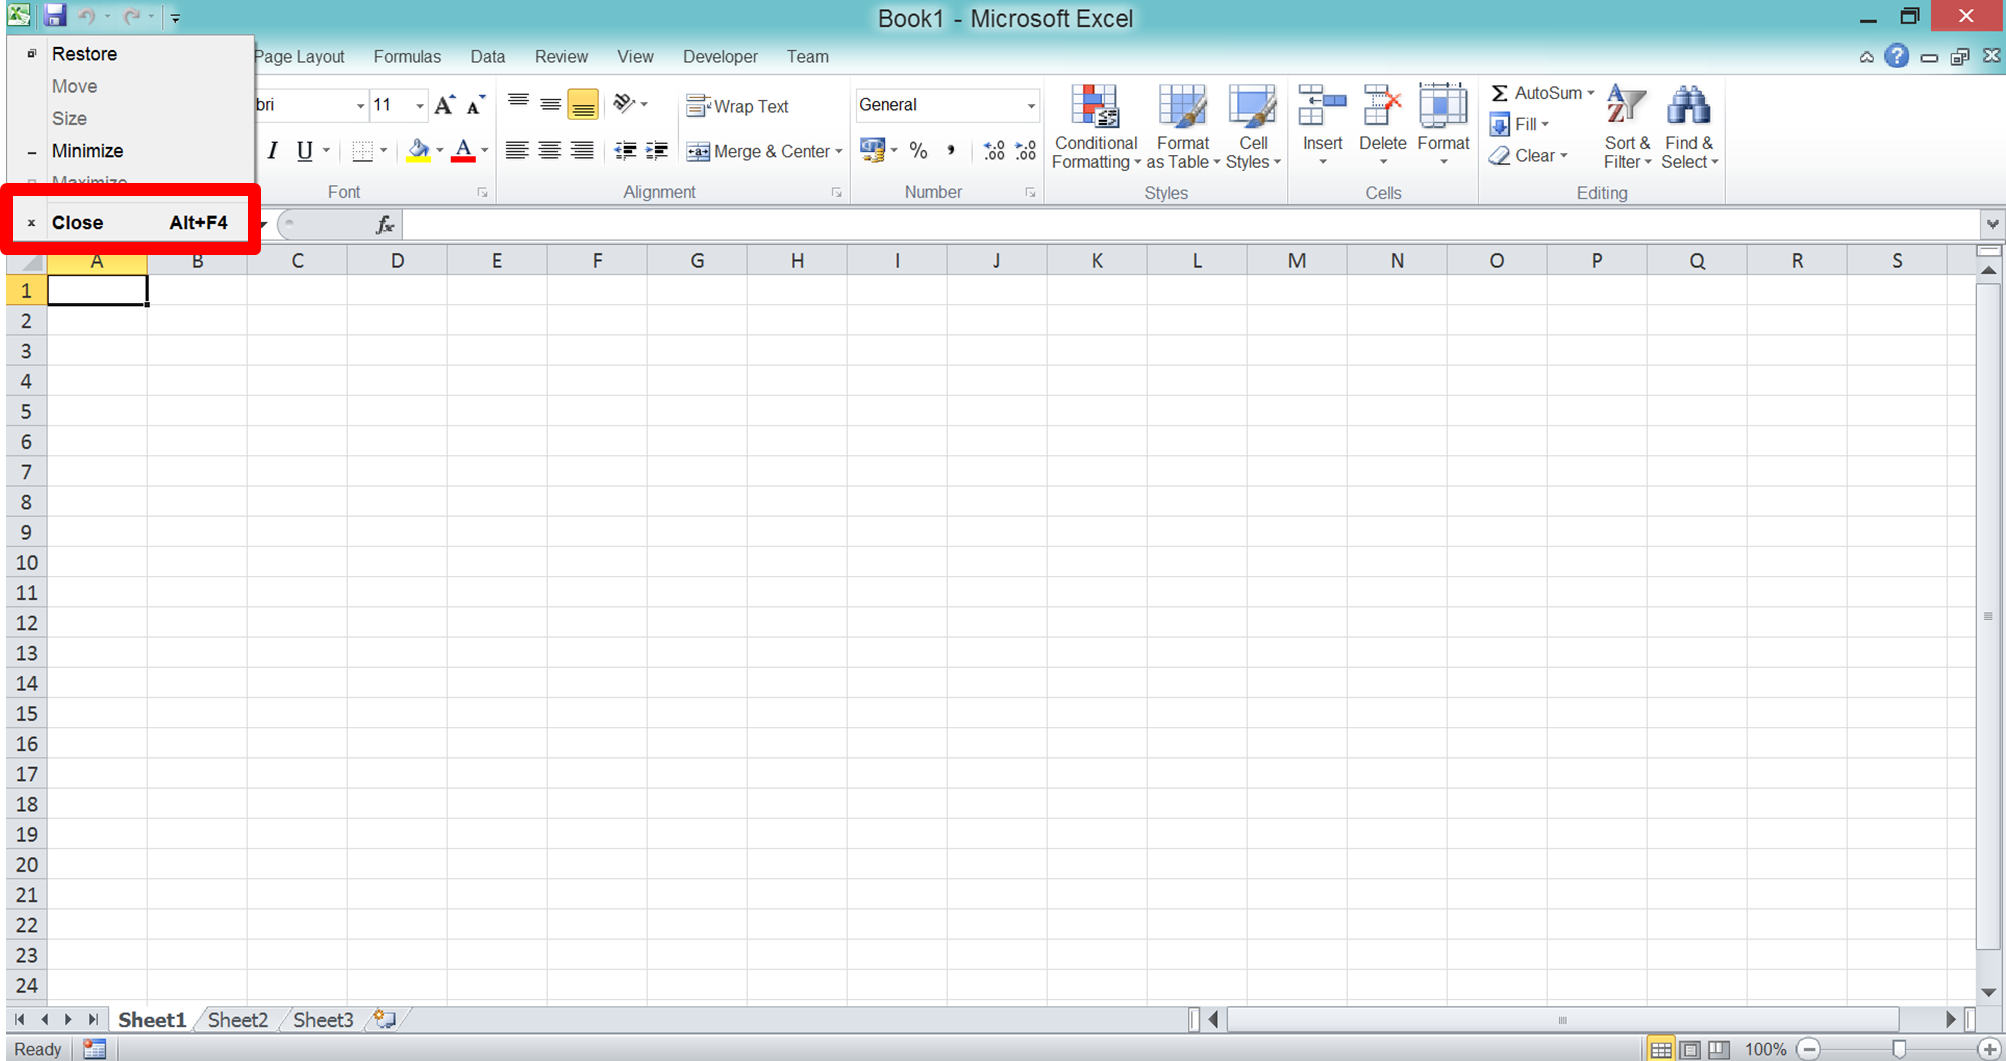
Task: Click Excel Help question mark icon
Action: pos(1896,57)
